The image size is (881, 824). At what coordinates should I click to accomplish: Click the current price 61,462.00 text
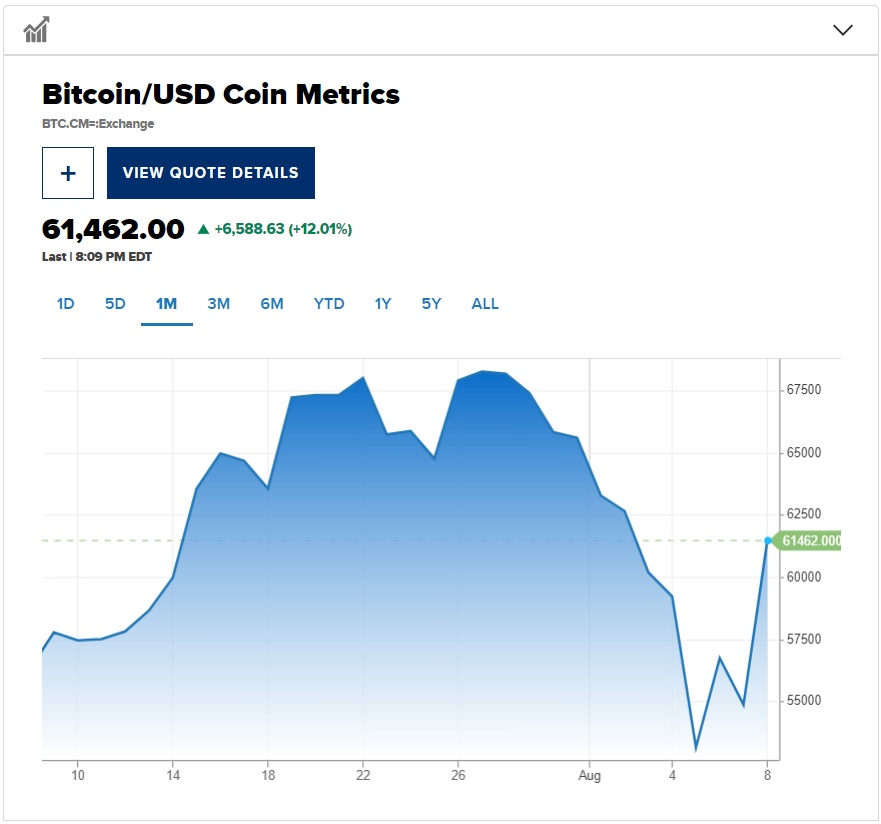[113, 229]
